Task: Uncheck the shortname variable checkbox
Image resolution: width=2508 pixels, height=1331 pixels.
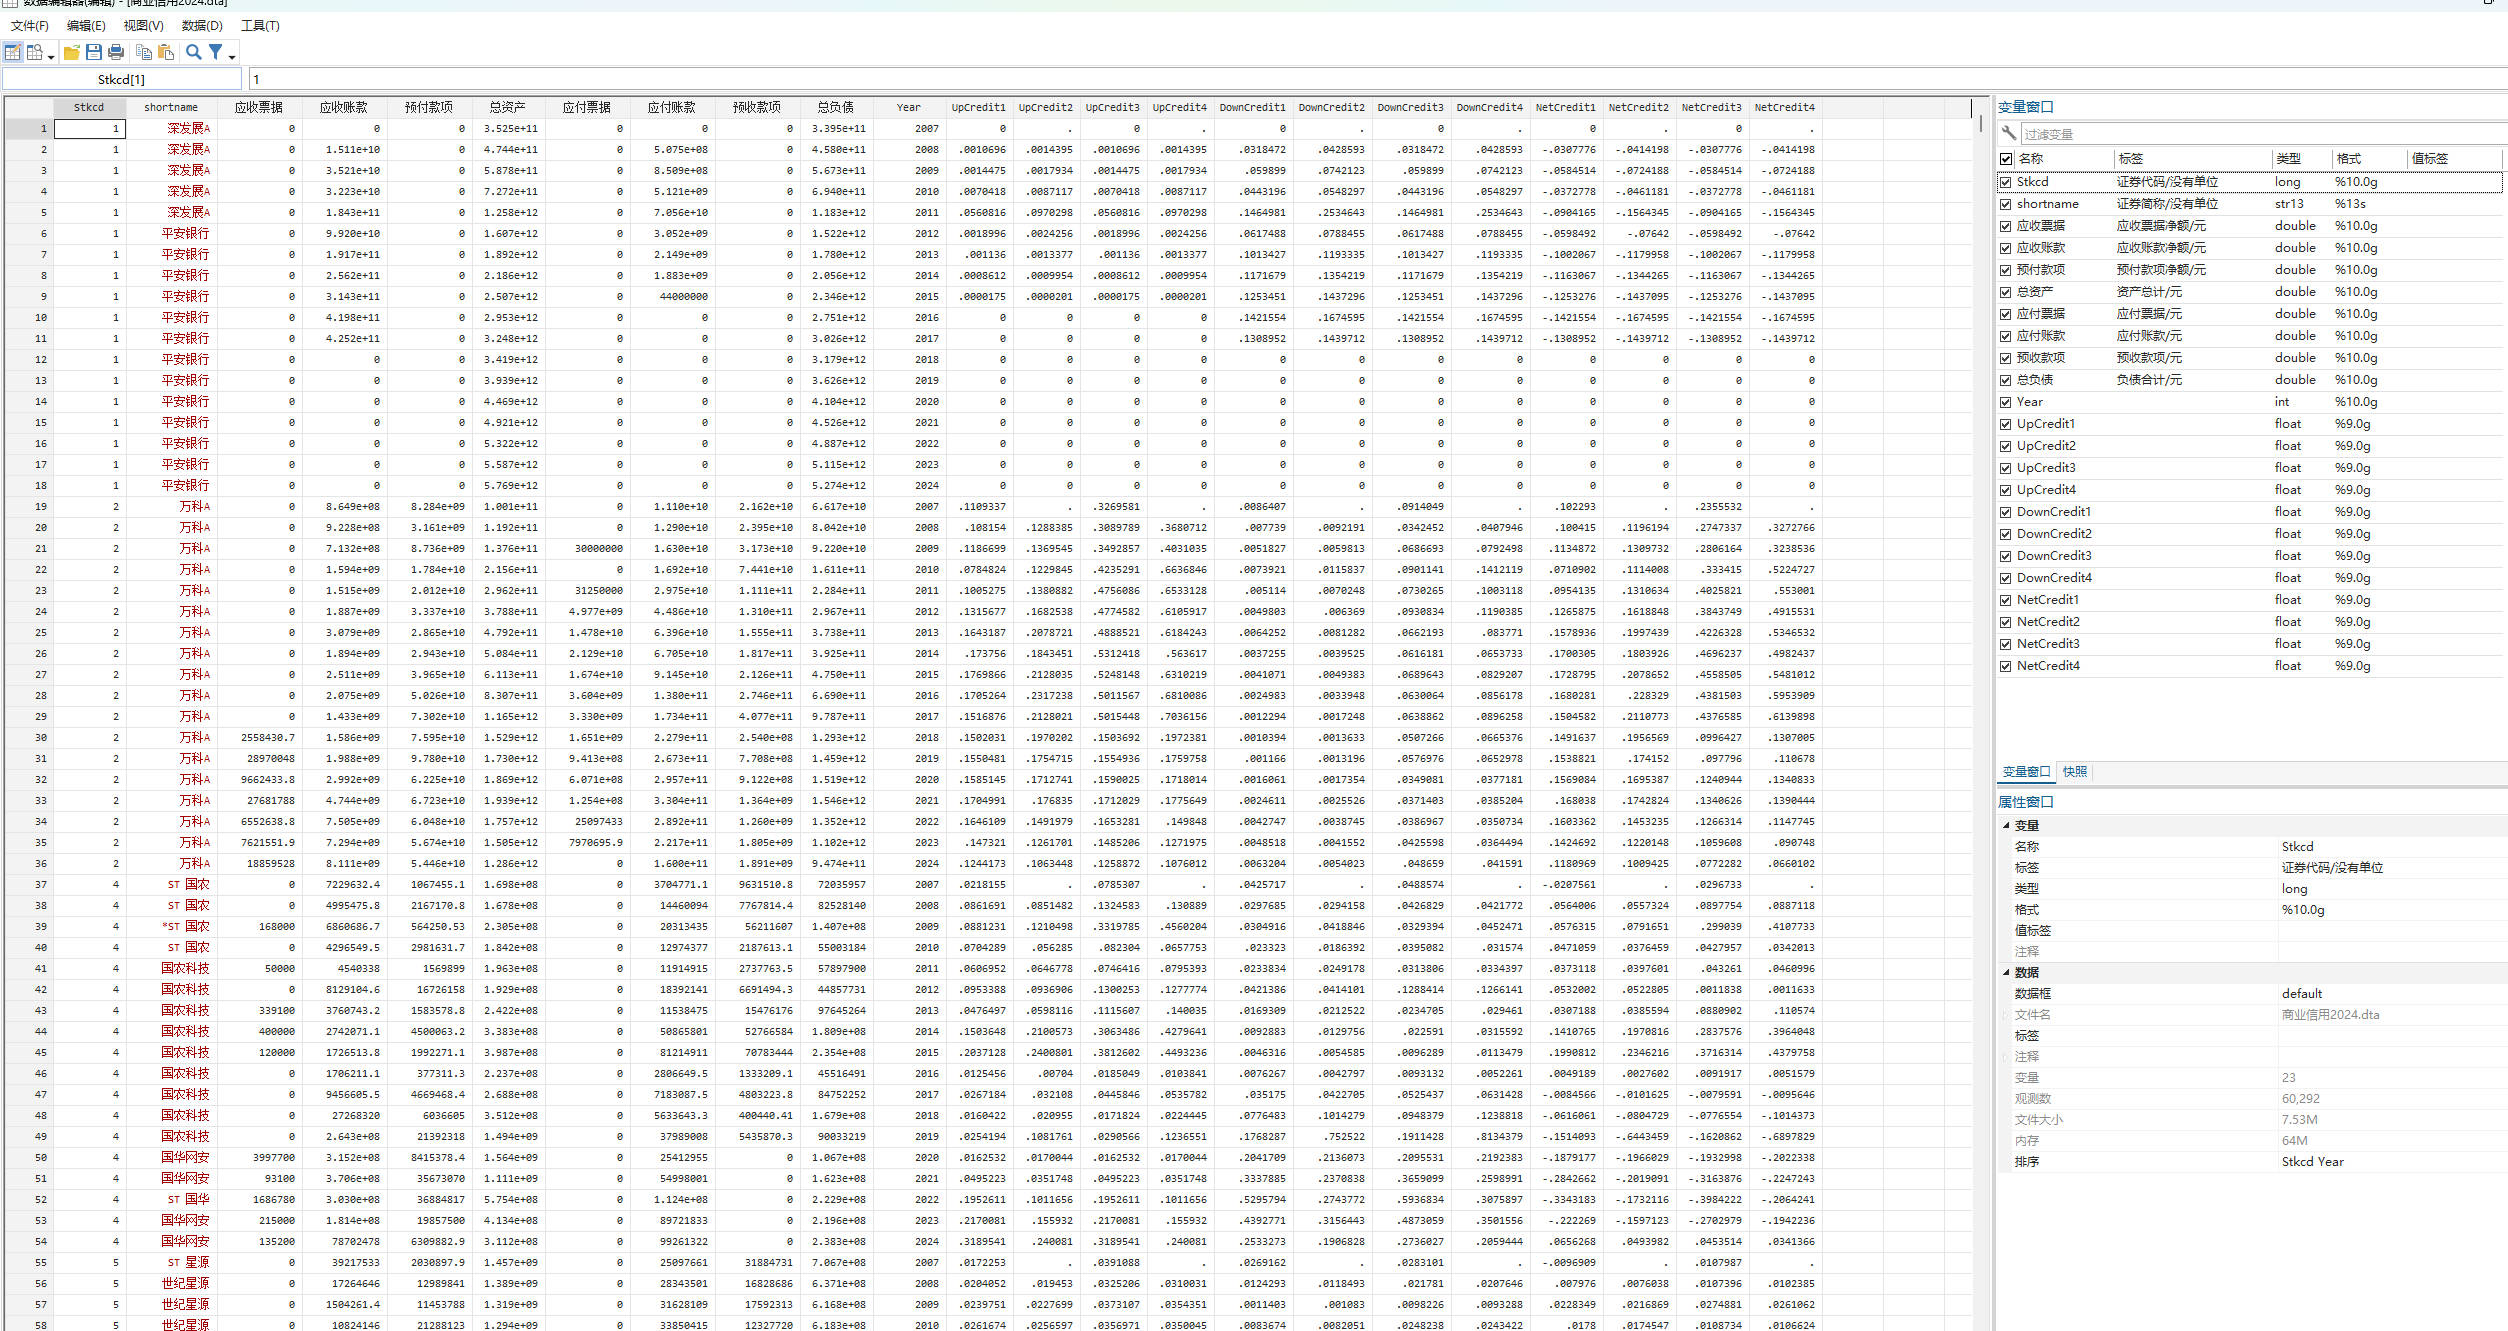Action: 2005,204
